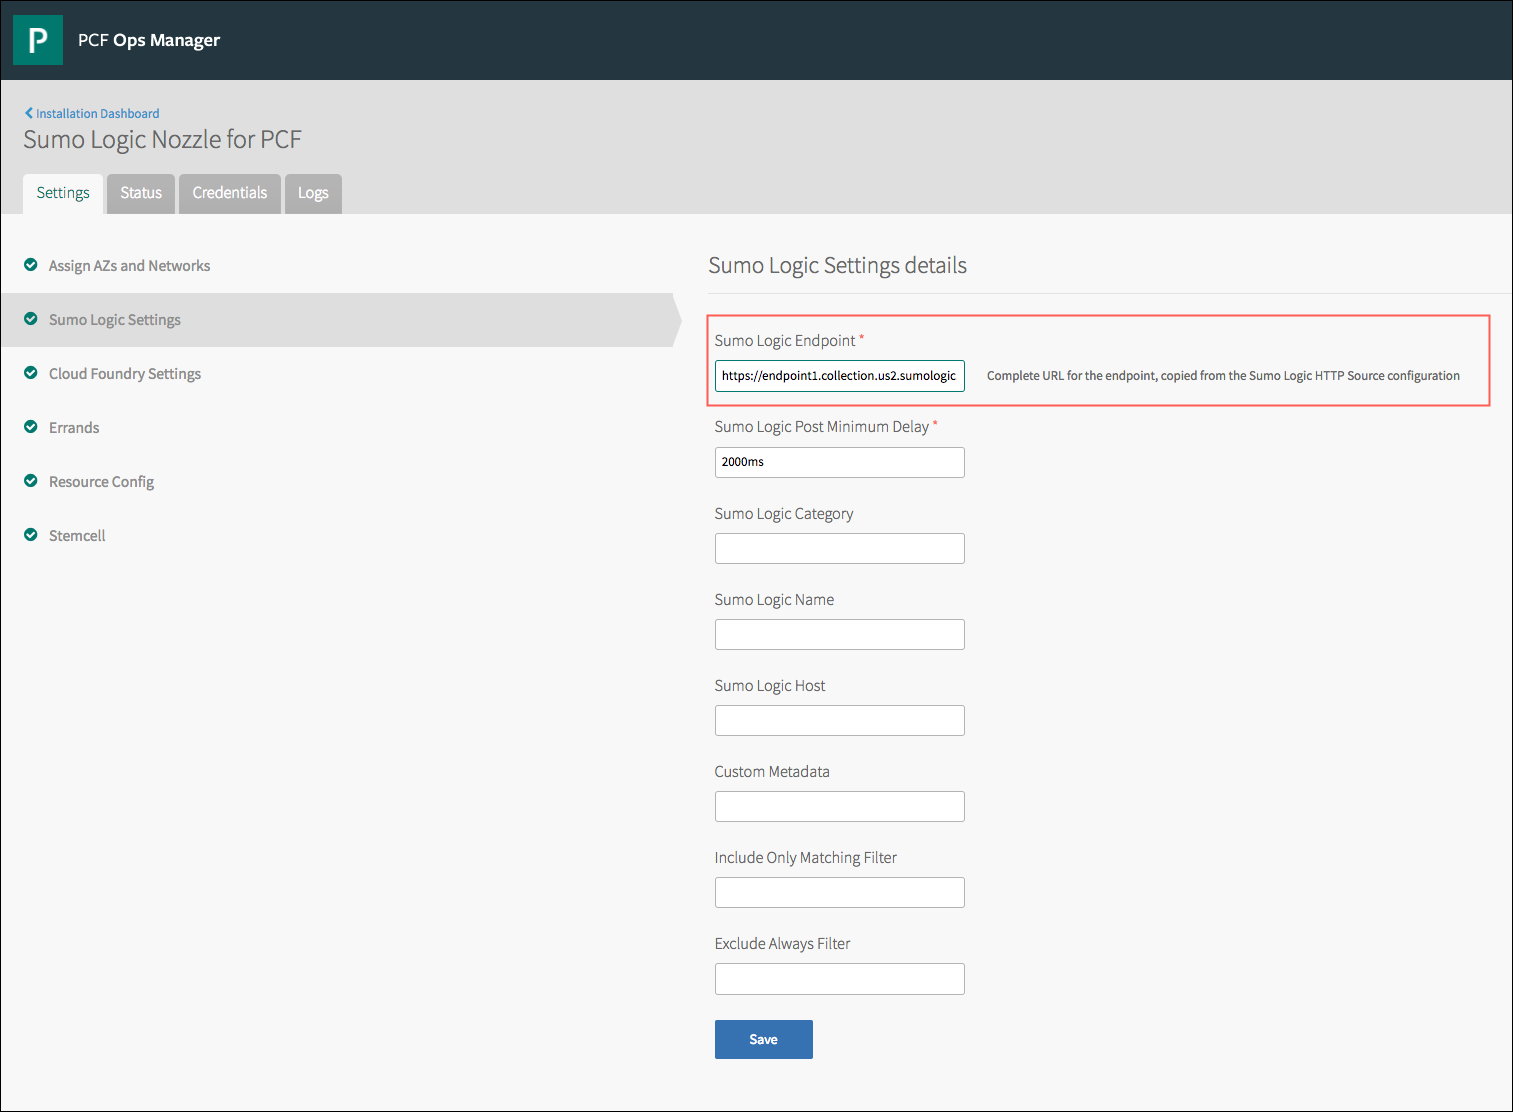Switch to the Status tab
The height and width of the screenshot is (1112, 1513).
point(140,192)
